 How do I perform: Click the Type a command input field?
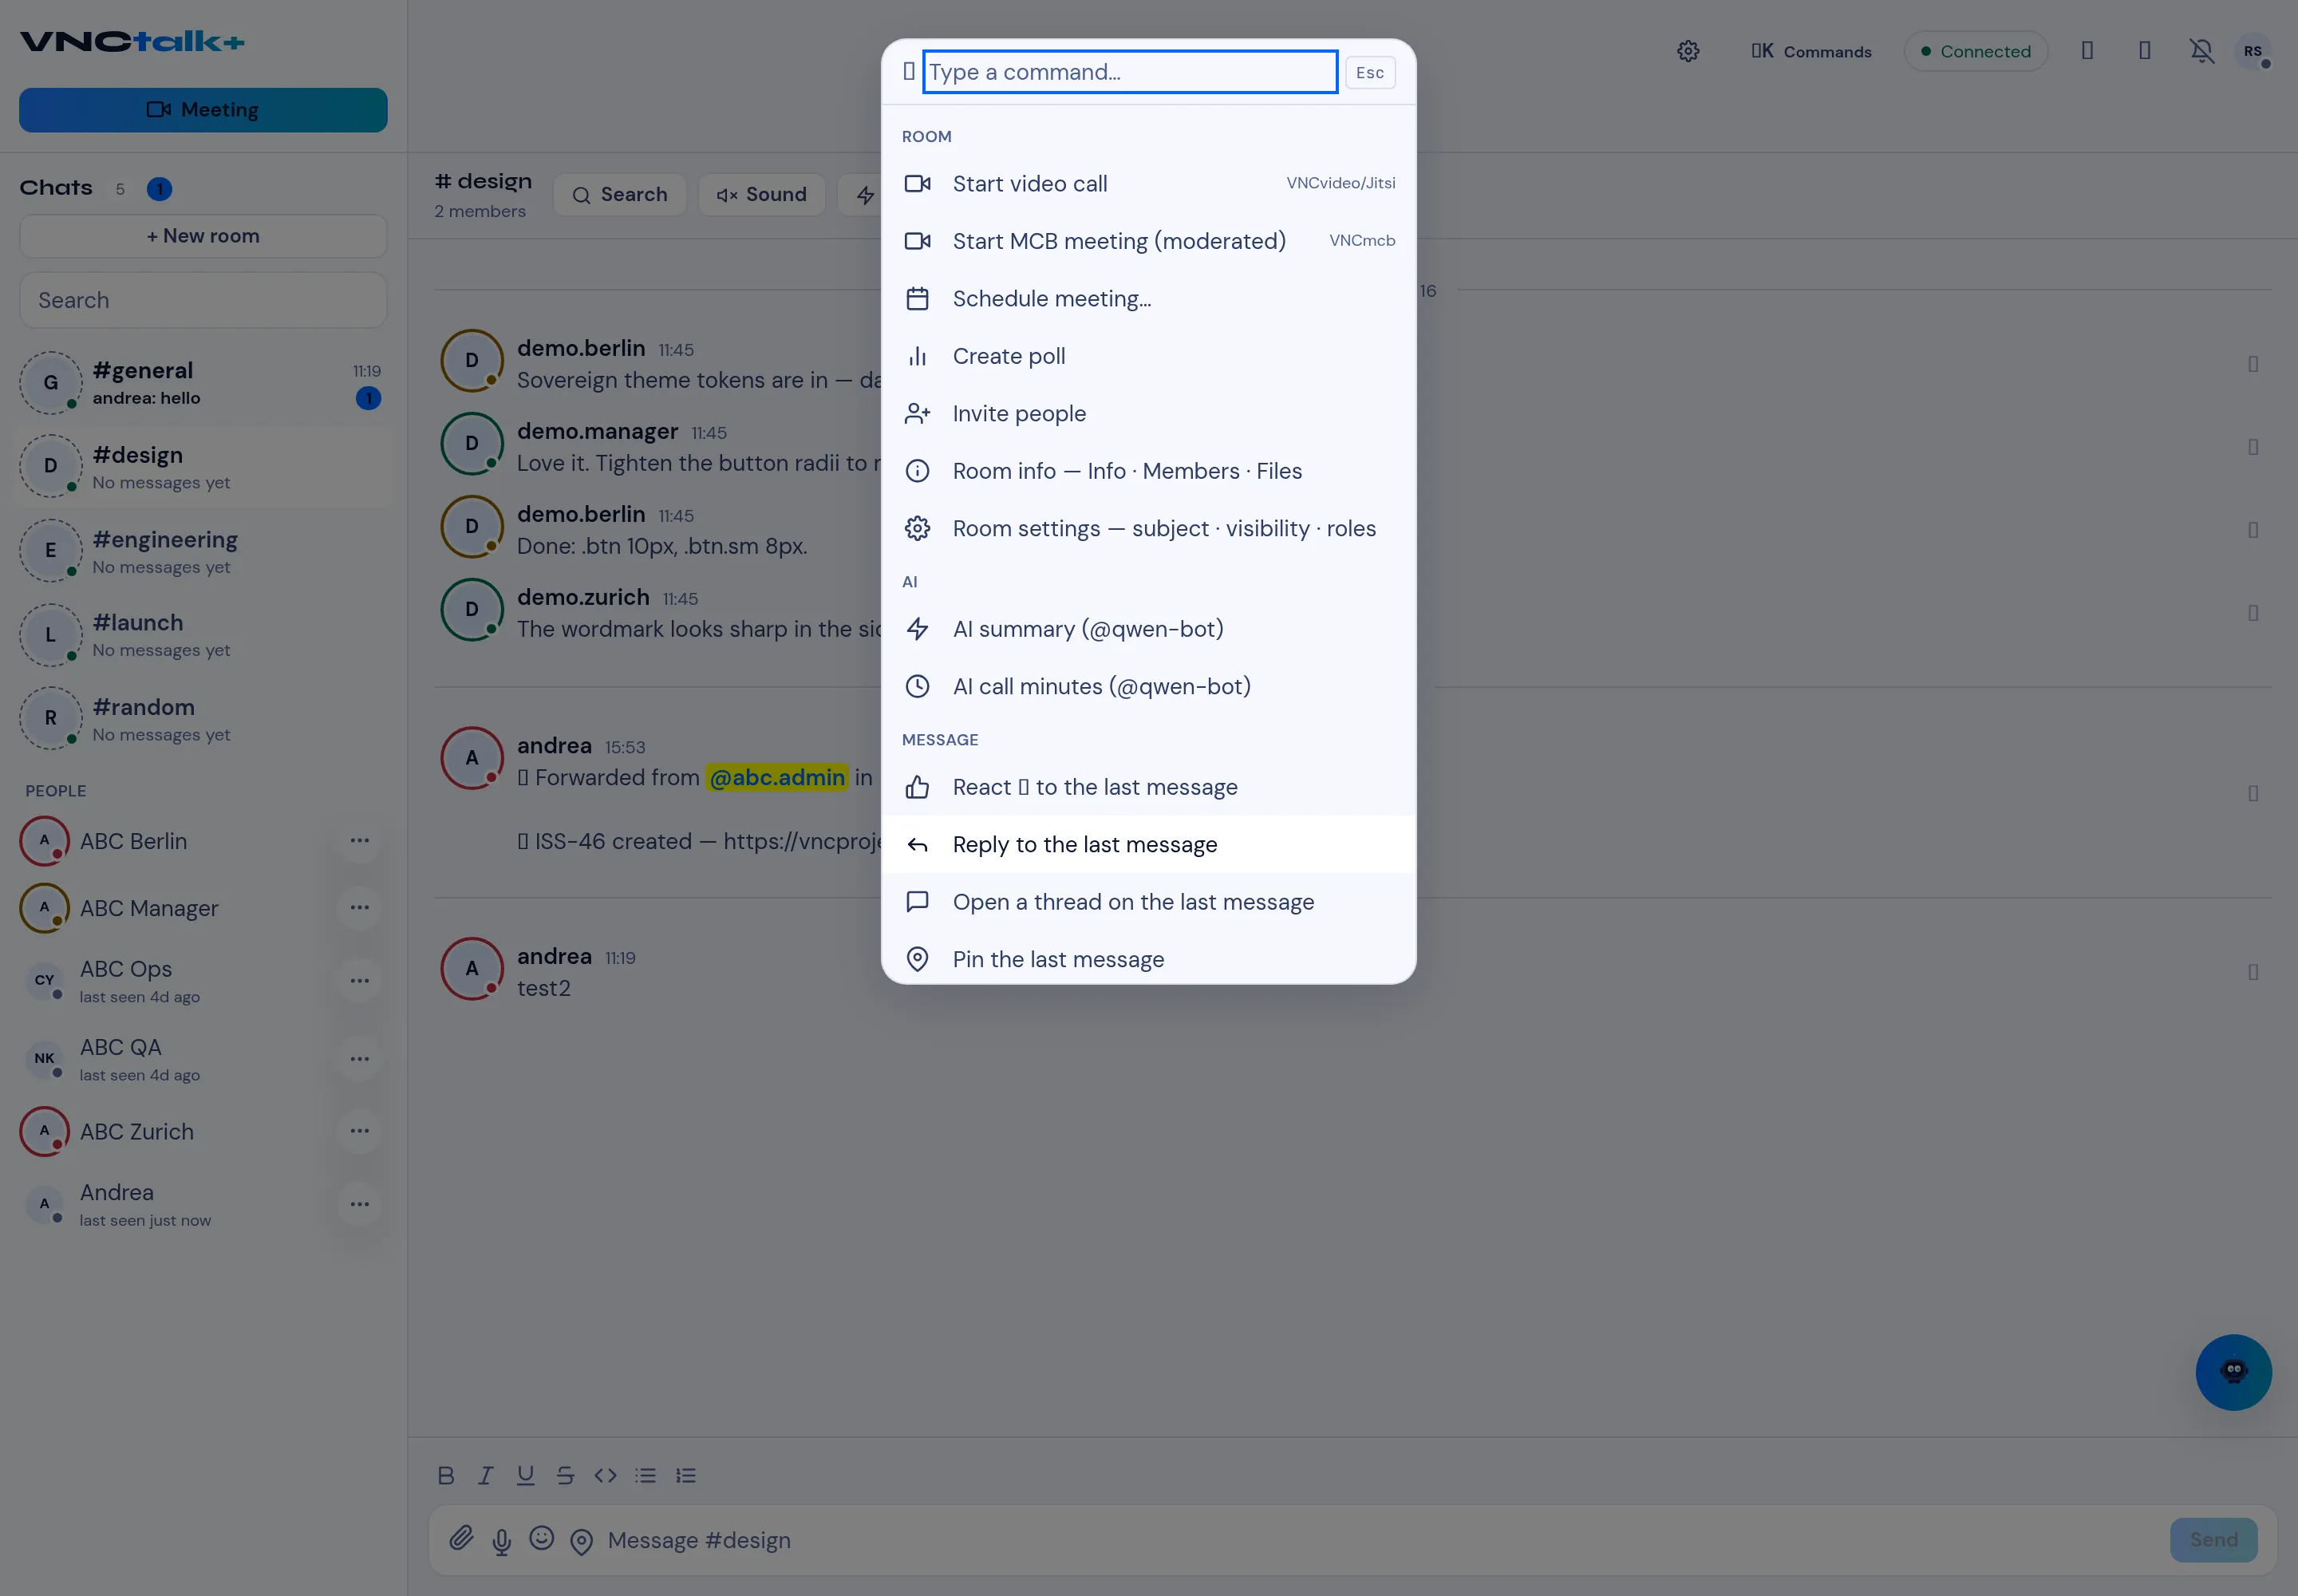click(1130, 72)
